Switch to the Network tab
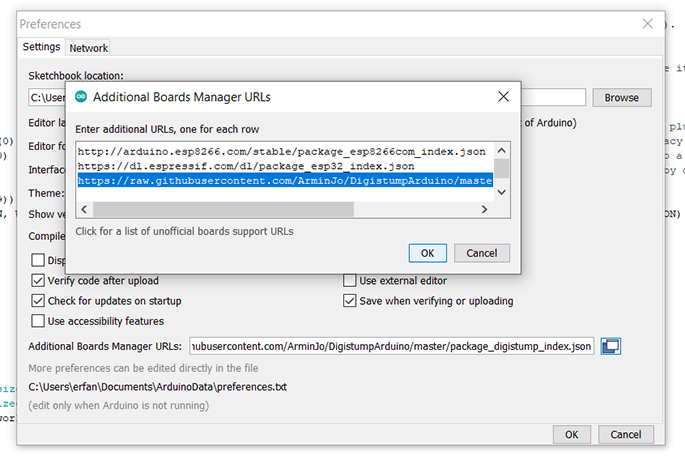Viewport: 685px width, 456px height. (x=89, y=47)
